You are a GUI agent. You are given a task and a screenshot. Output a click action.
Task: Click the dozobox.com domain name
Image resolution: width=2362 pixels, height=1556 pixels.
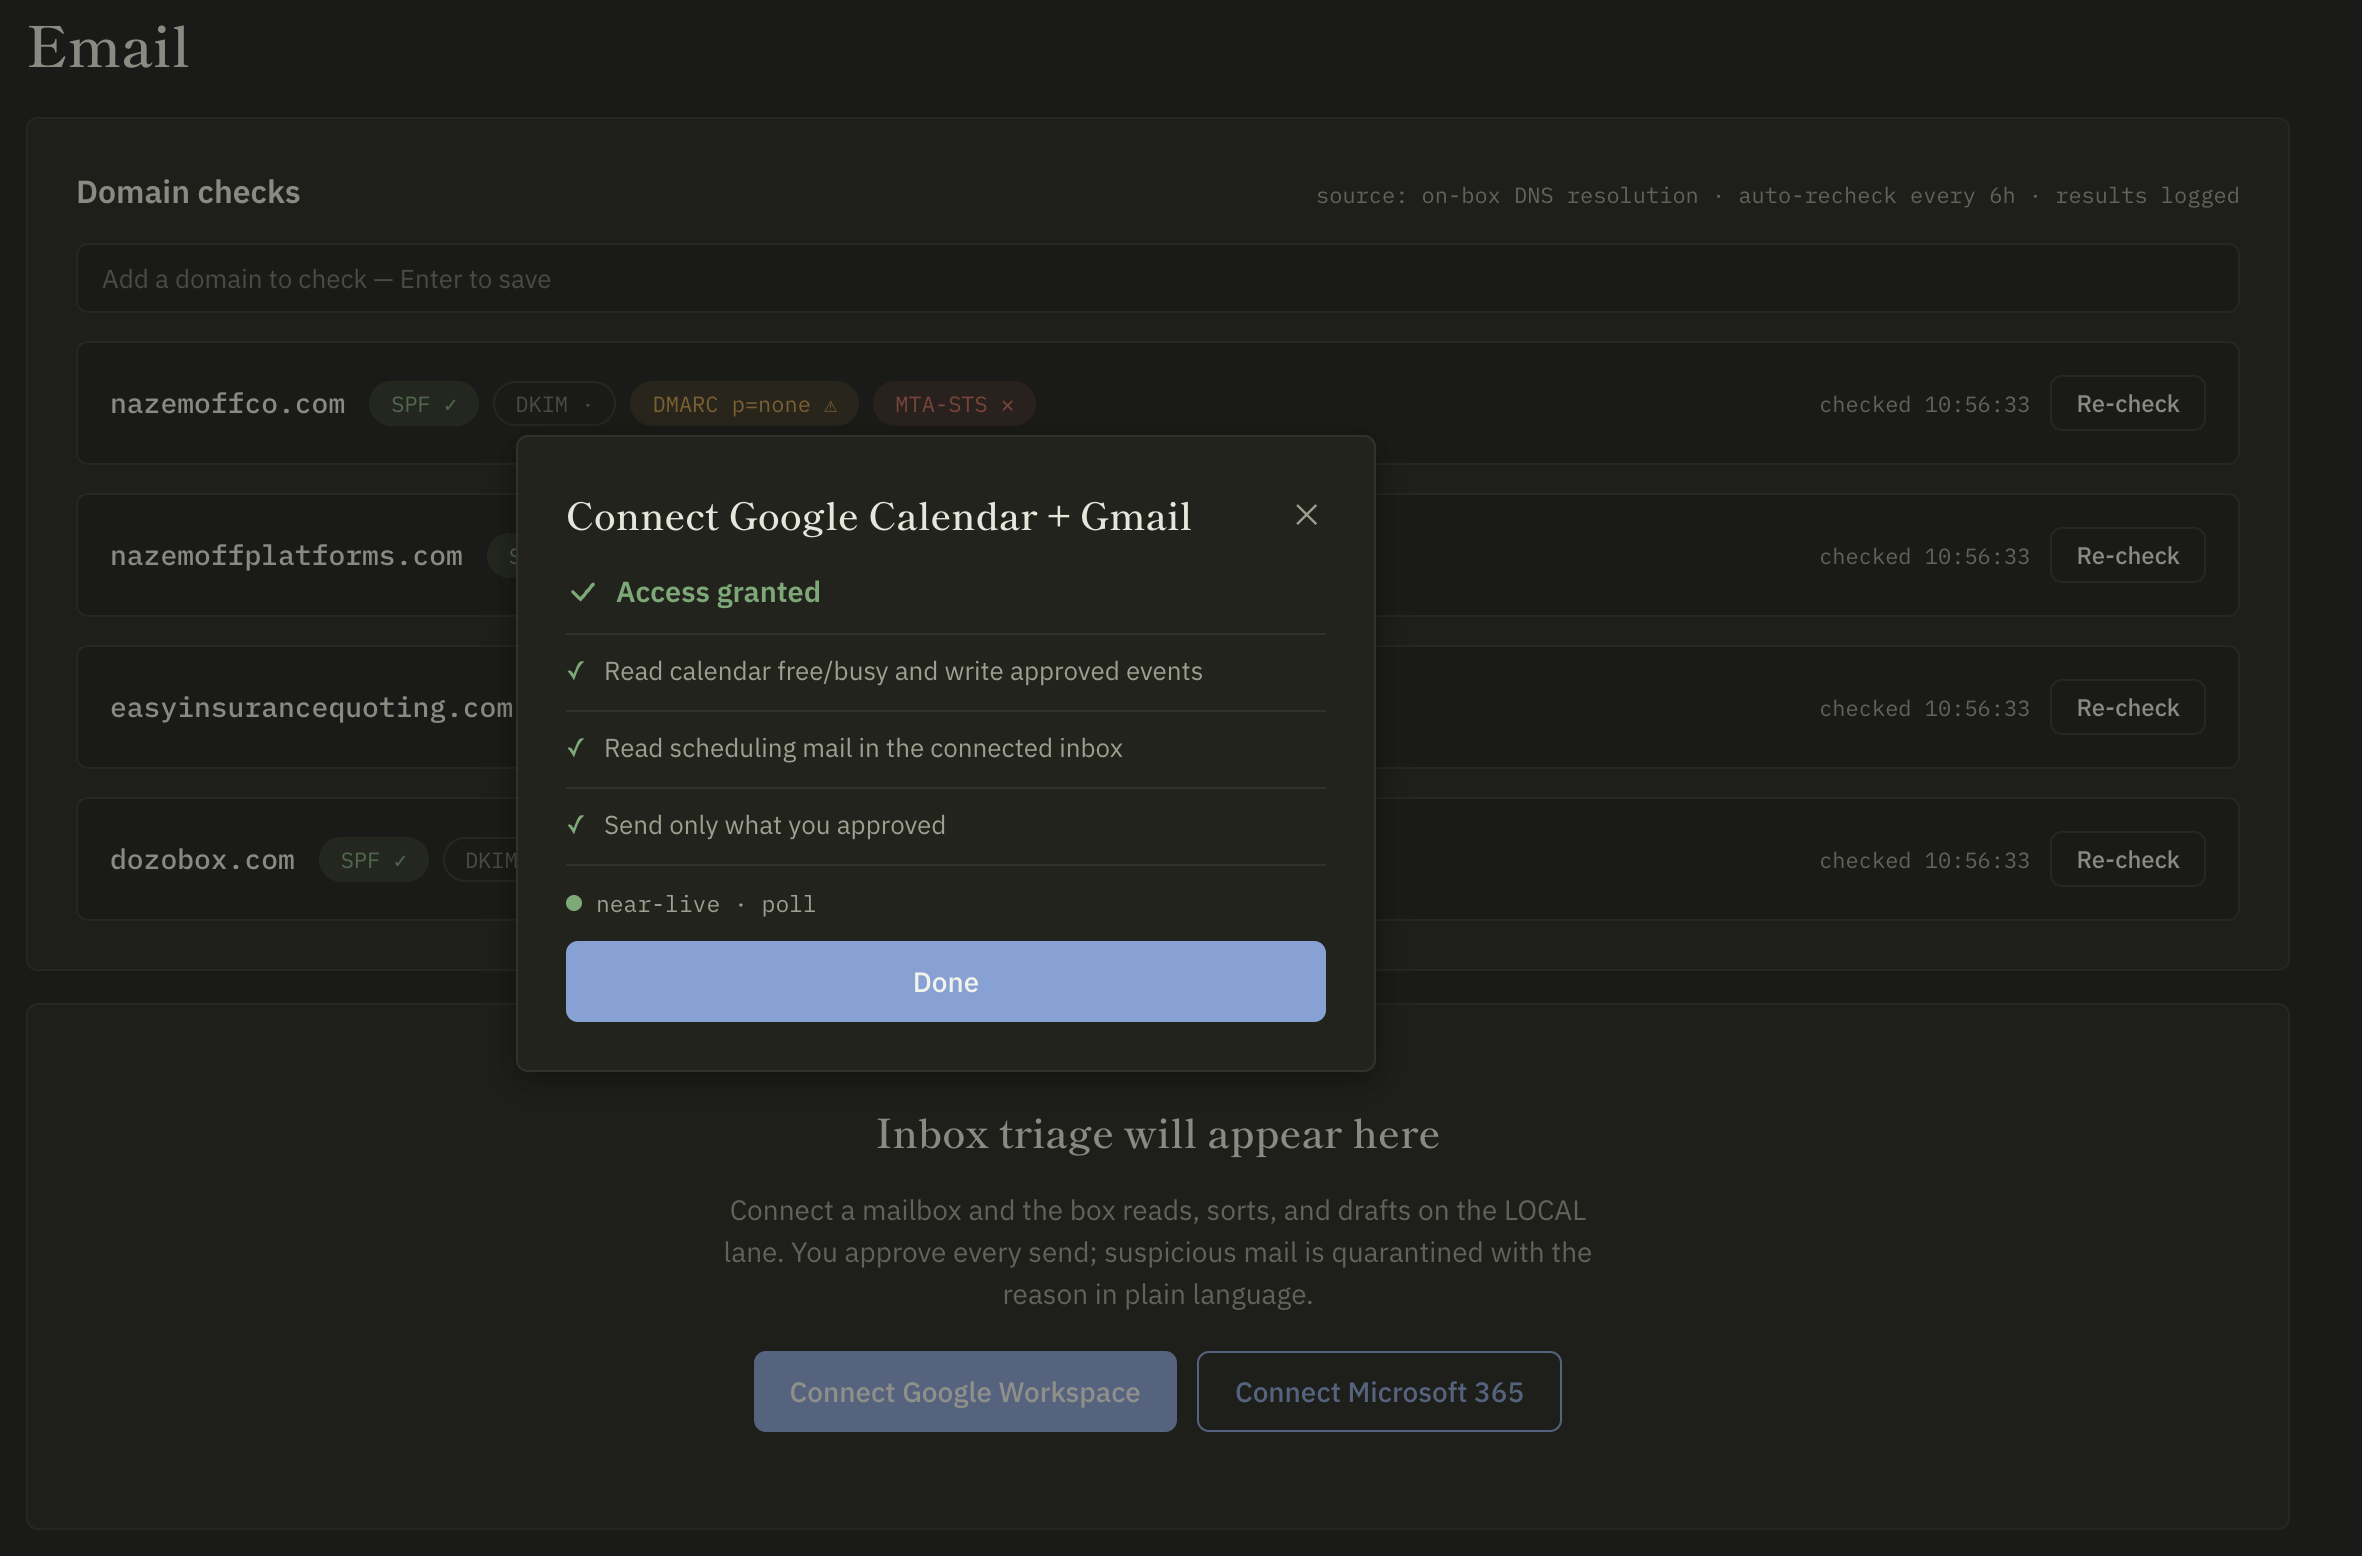[202, 860]
